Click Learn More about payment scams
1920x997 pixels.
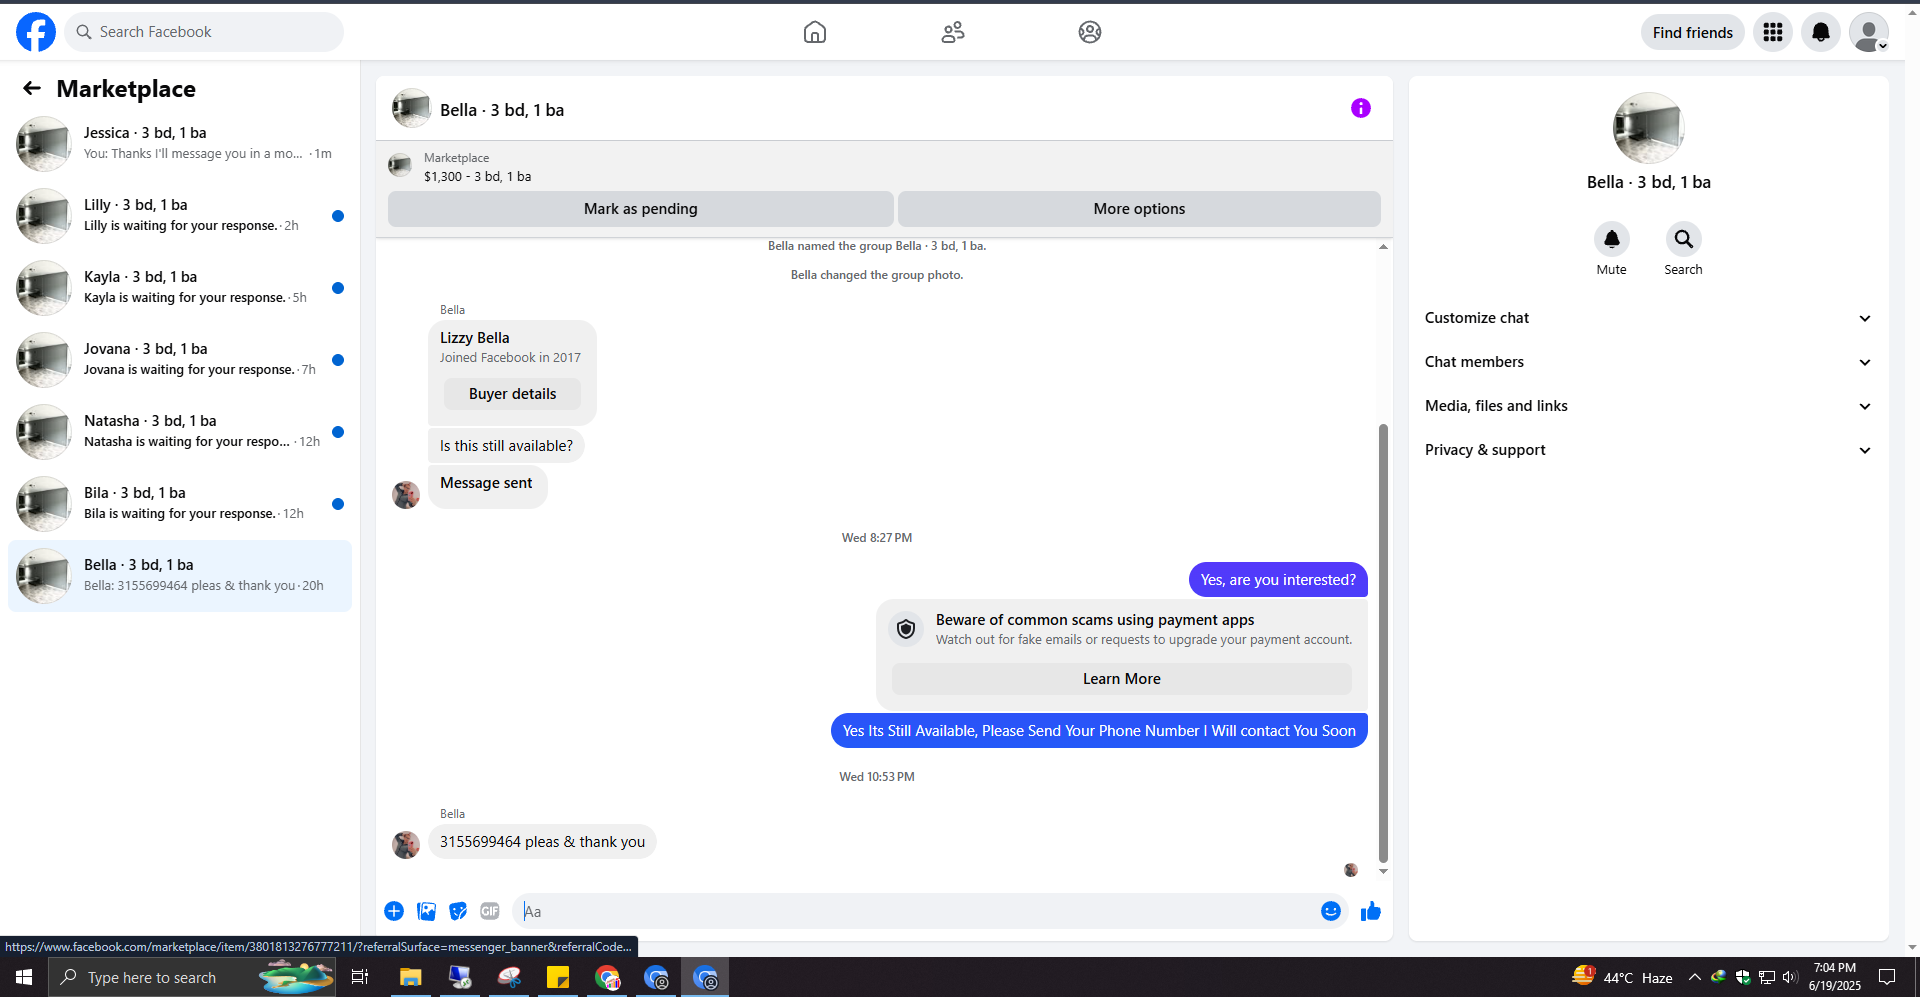pos(1121,679)
